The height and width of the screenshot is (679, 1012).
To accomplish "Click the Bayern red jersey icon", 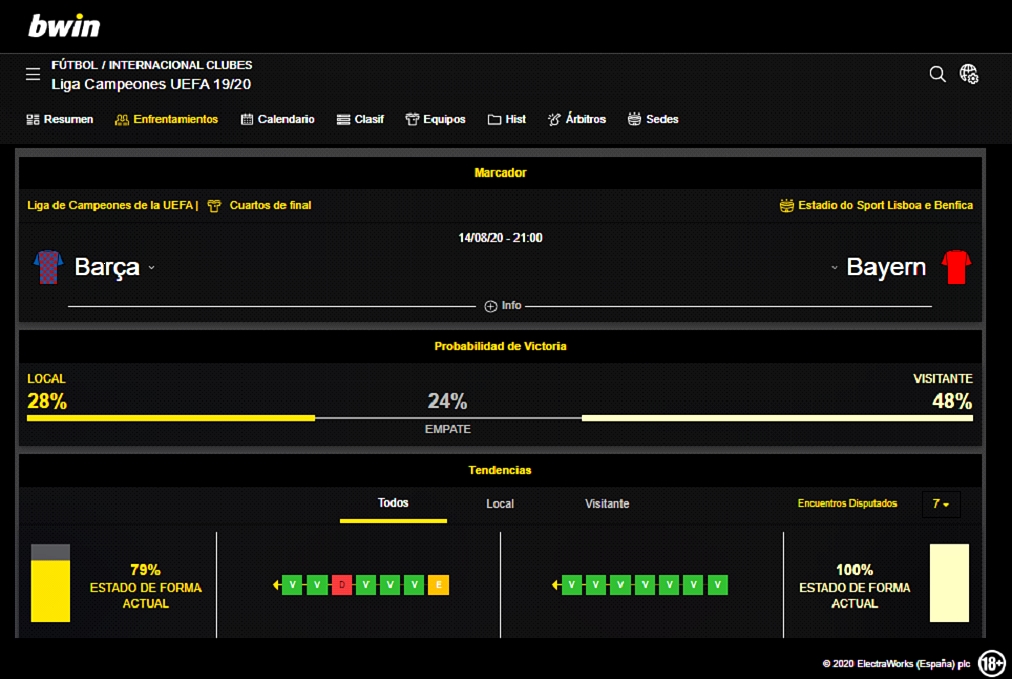I will pyautogui.click(x=956, y=267).
